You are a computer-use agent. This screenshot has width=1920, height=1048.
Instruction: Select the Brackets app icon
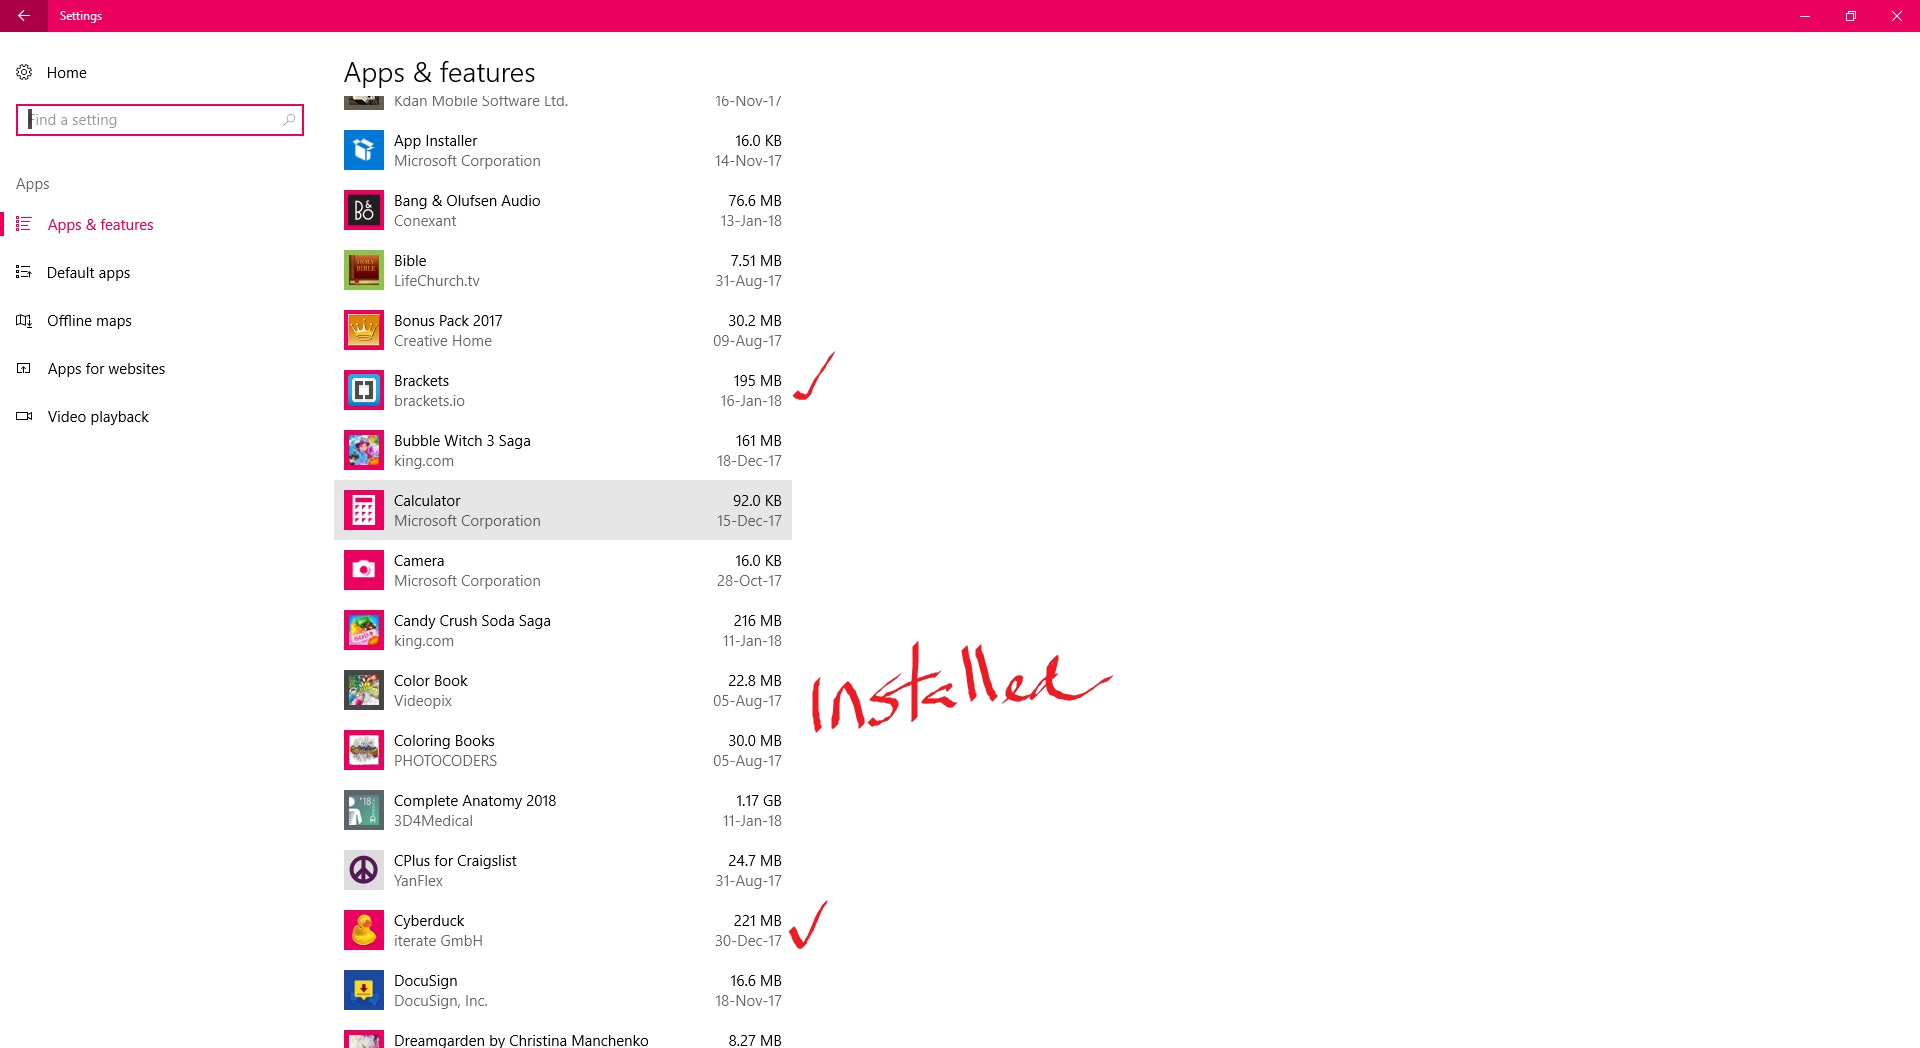pos(364,390)
